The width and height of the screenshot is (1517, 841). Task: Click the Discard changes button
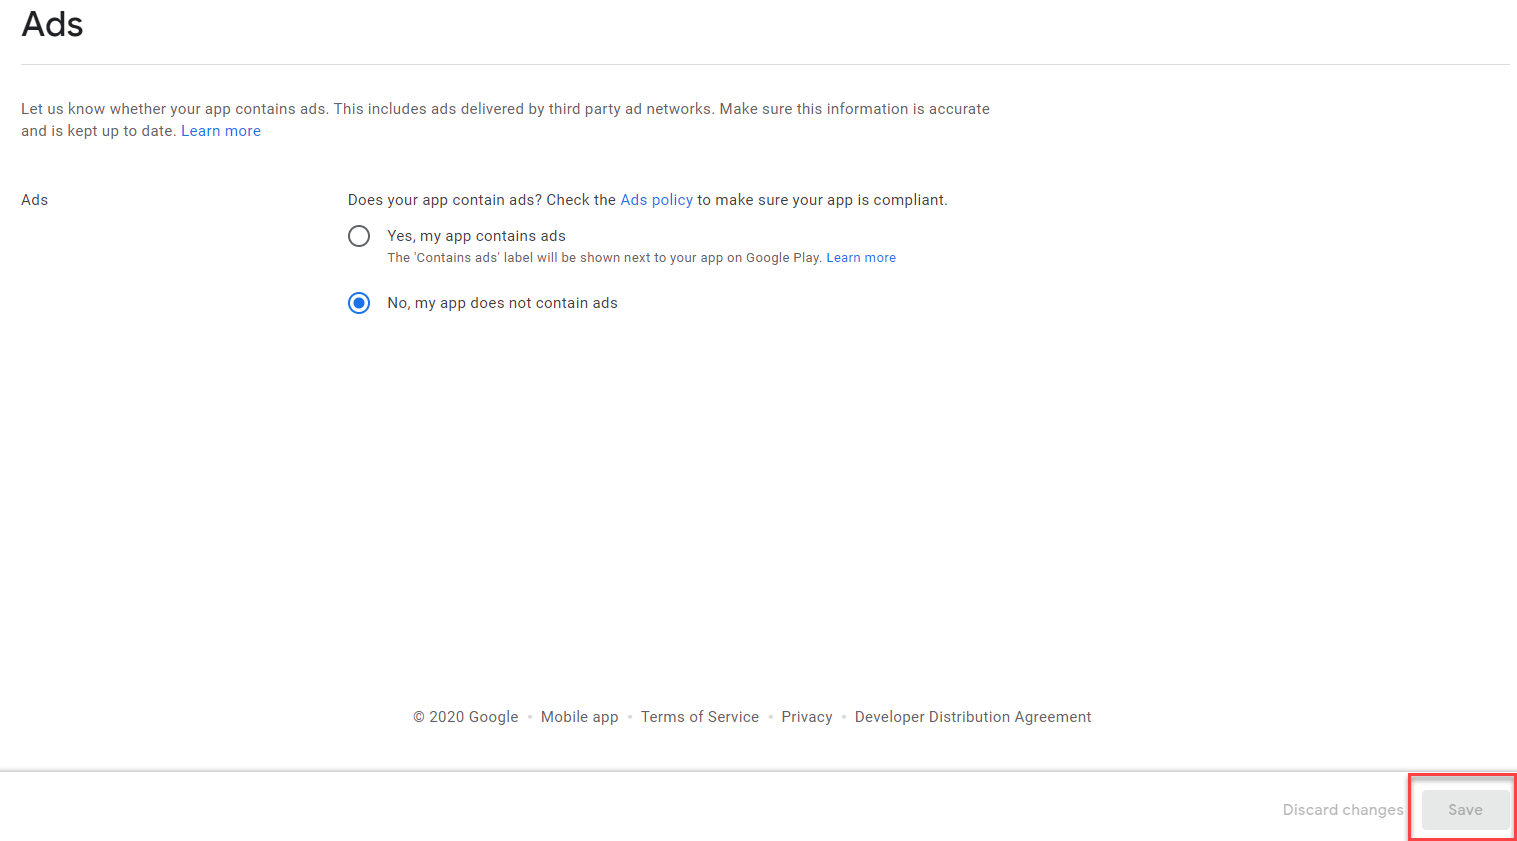[x=1342, y=810]
